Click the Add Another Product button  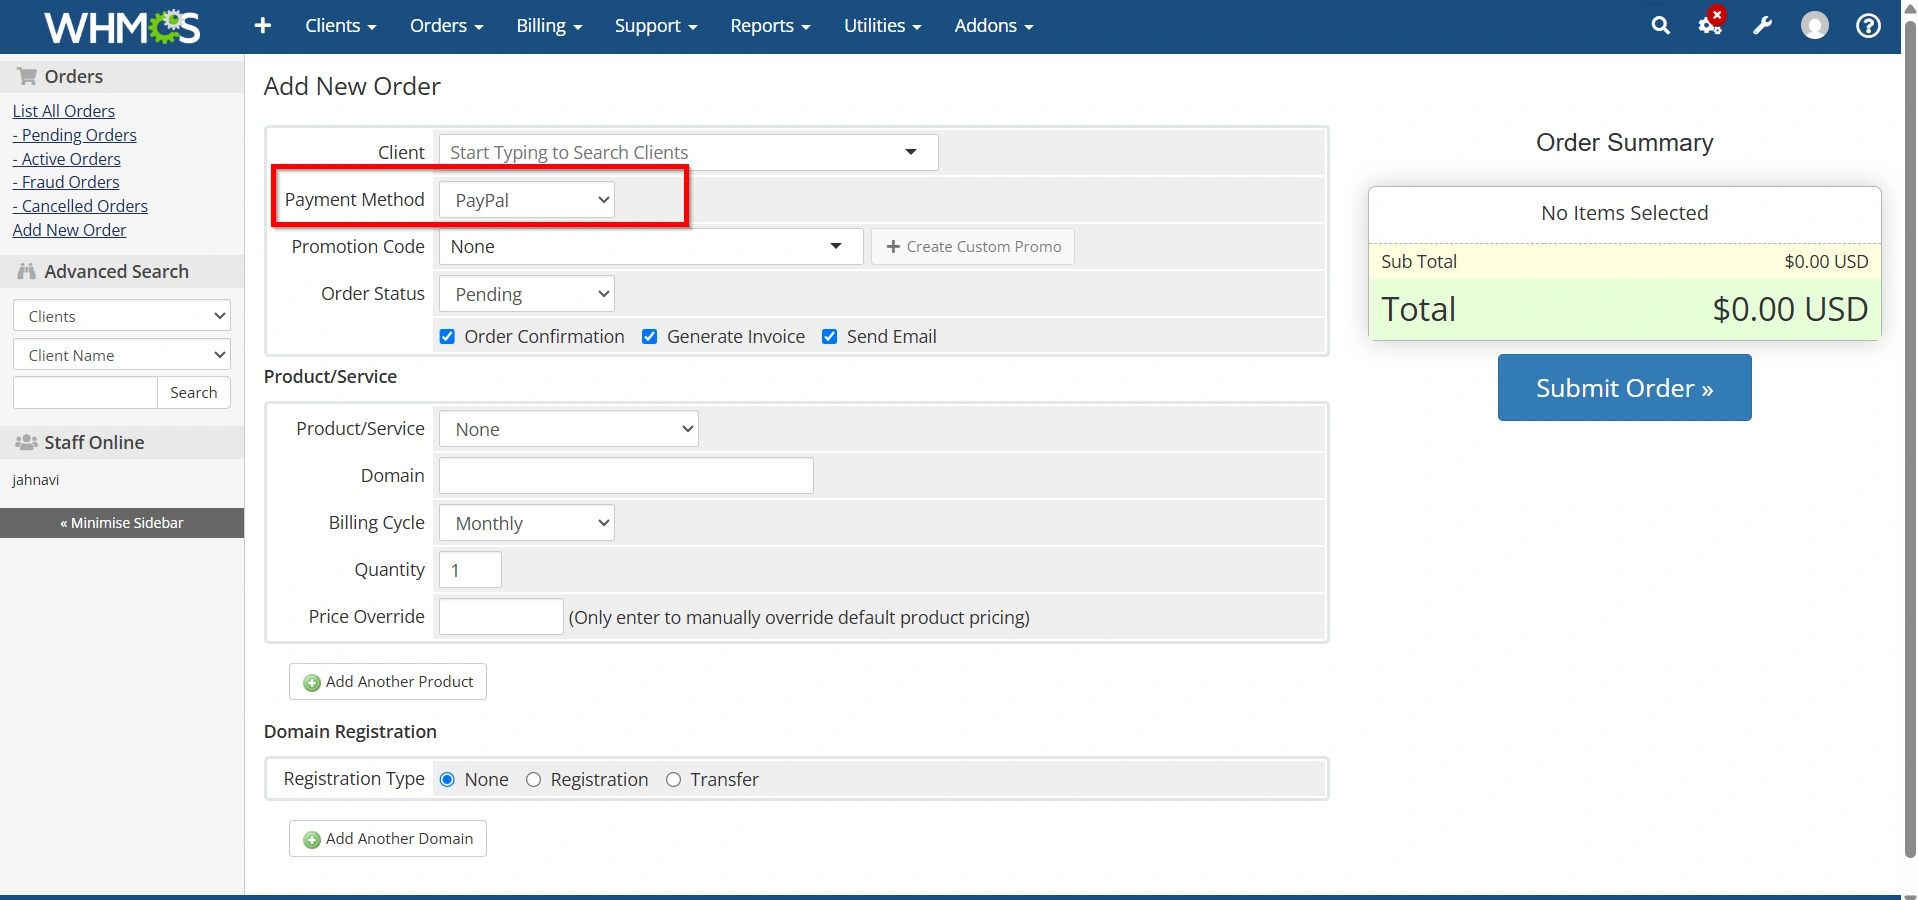point(388,682)
